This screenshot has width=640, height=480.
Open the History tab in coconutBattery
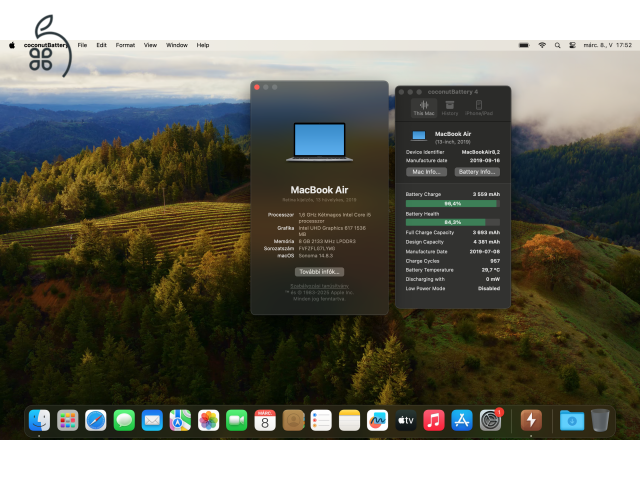[x=450, y=107]
